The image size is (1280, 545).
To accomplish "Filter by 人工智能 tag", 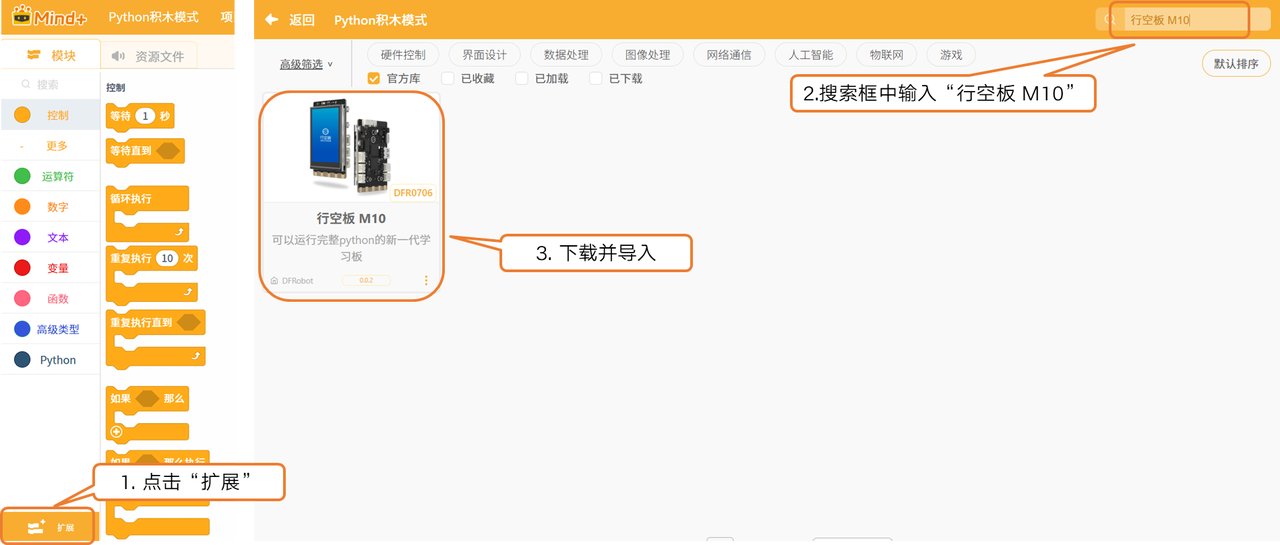I will 811,55.
